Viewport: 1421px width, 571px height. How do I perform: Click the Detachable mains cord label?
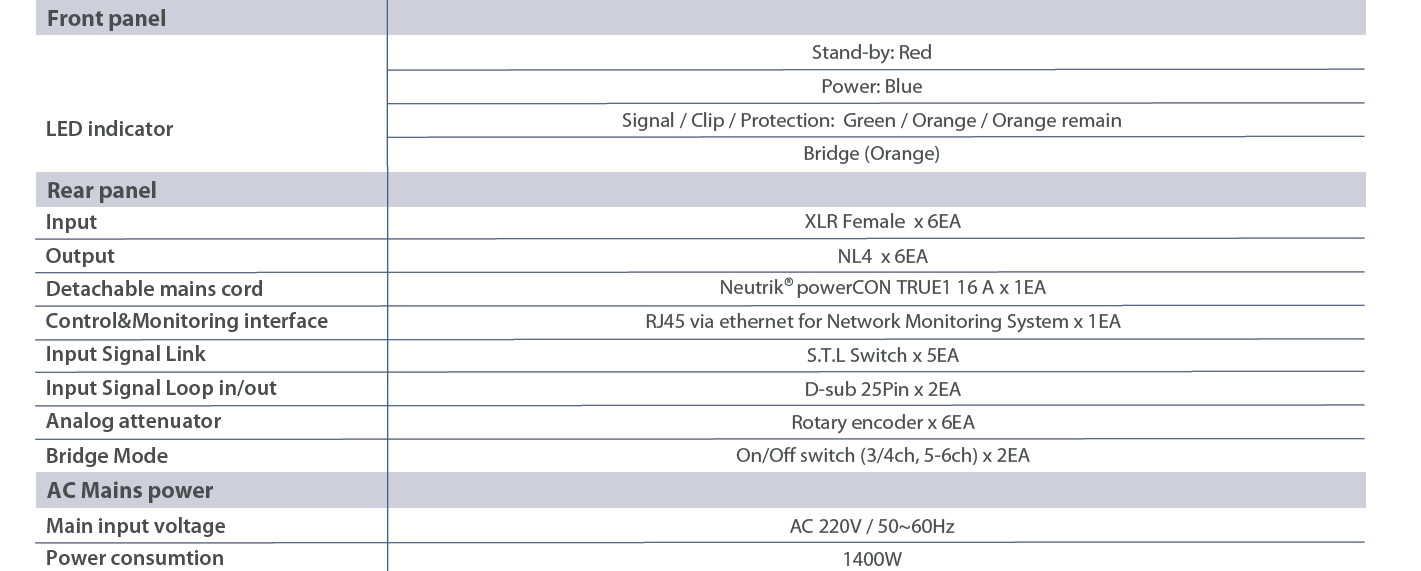pos(154,289)
